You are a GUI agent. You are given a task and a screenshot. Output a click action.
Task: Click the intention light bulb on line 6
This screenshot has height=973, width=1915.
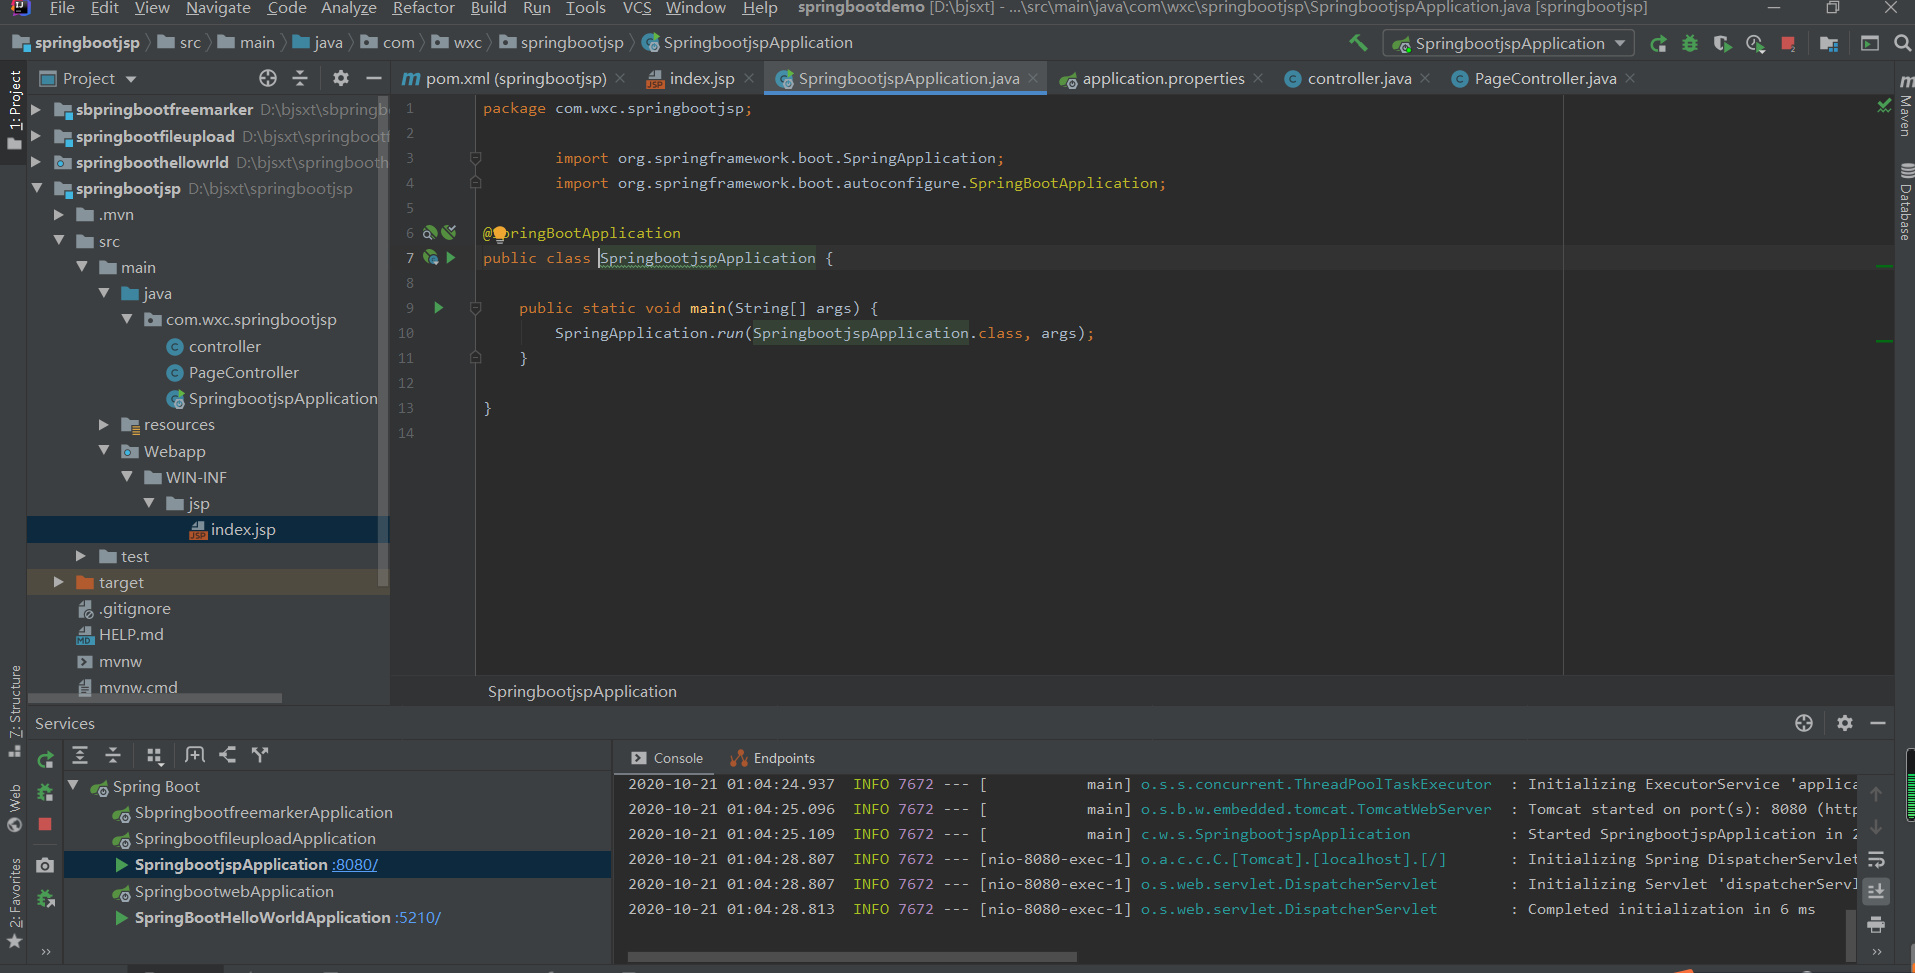(x=499, y=234)
